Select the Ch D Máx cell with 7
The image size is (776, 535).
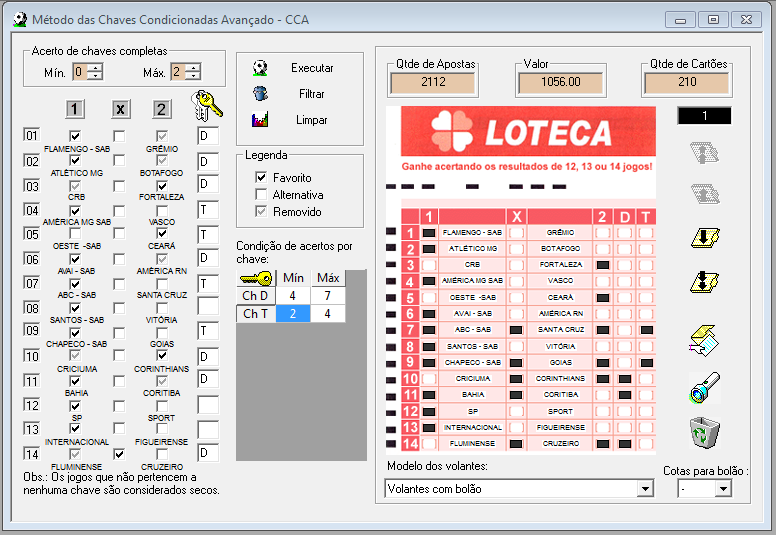[328, 296]
